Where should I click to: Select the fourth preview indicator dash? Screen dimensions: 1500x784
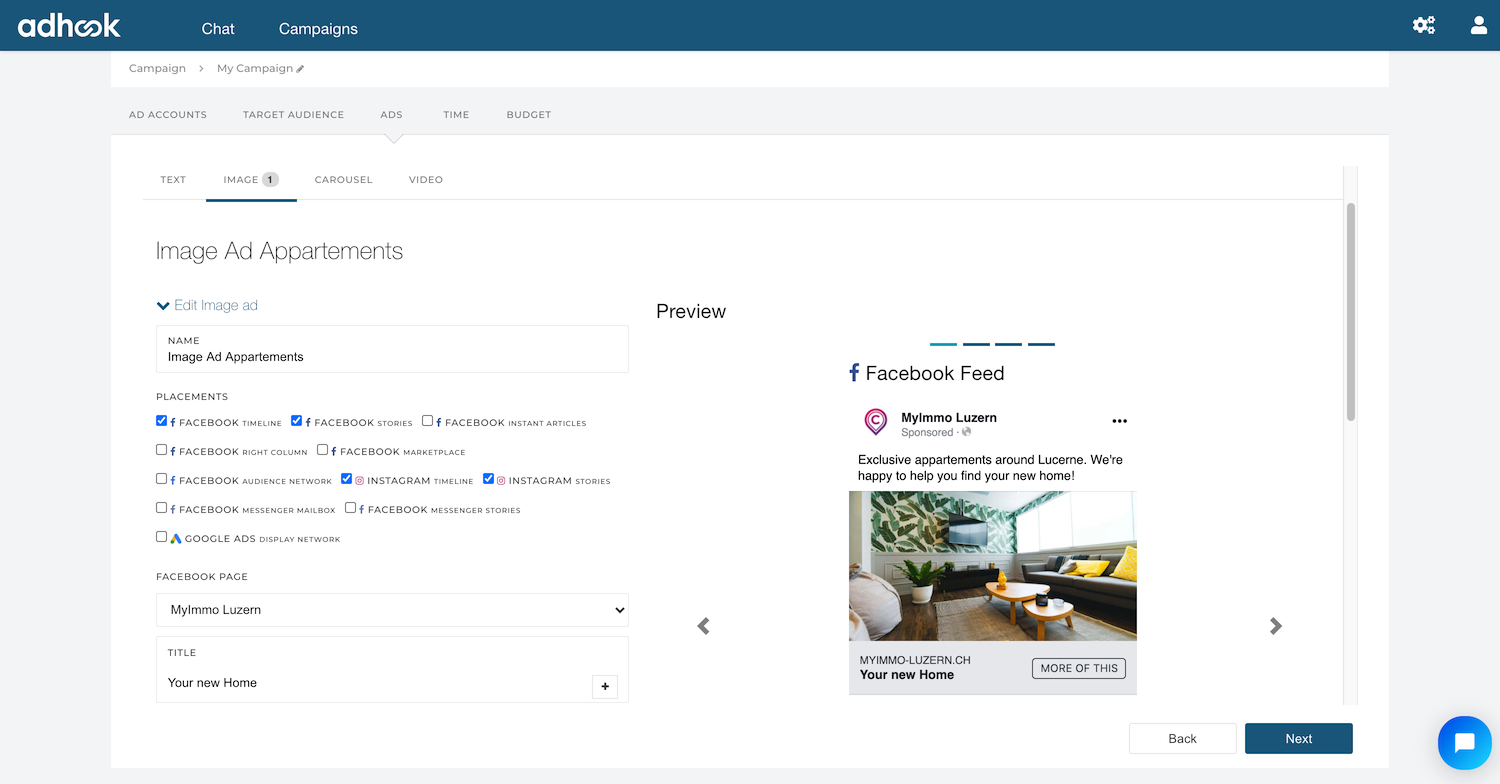tap(1041, 344)
